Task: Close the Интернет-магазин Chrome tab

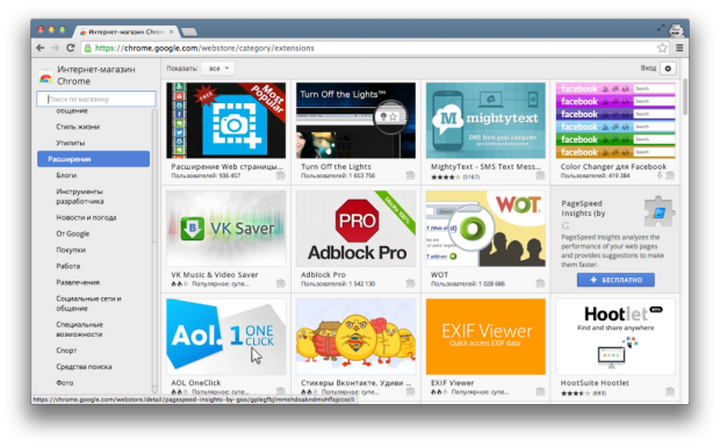Action: point(171,32)
